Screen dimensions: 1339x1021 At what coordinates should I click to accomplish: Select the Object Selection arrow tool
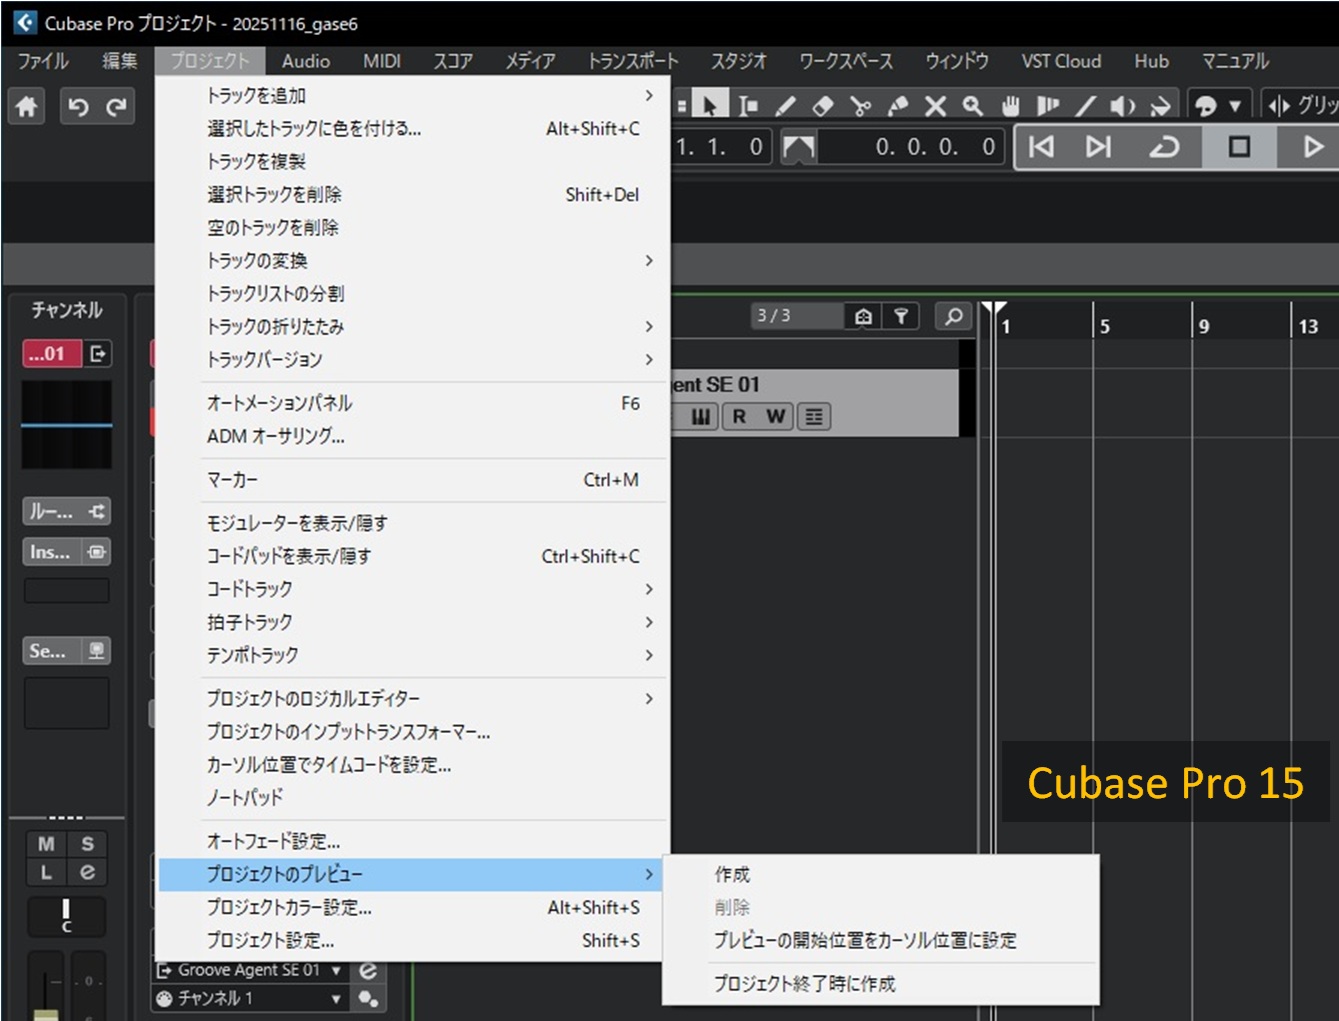coord(711,104)
